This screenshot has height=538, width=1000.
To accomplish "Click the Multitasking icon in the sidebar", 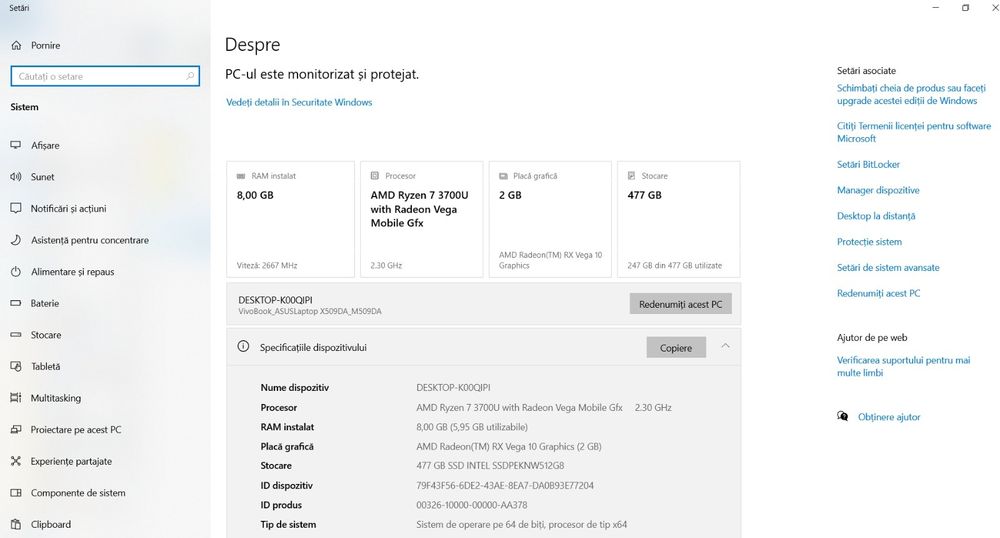I will click(16, 398).
